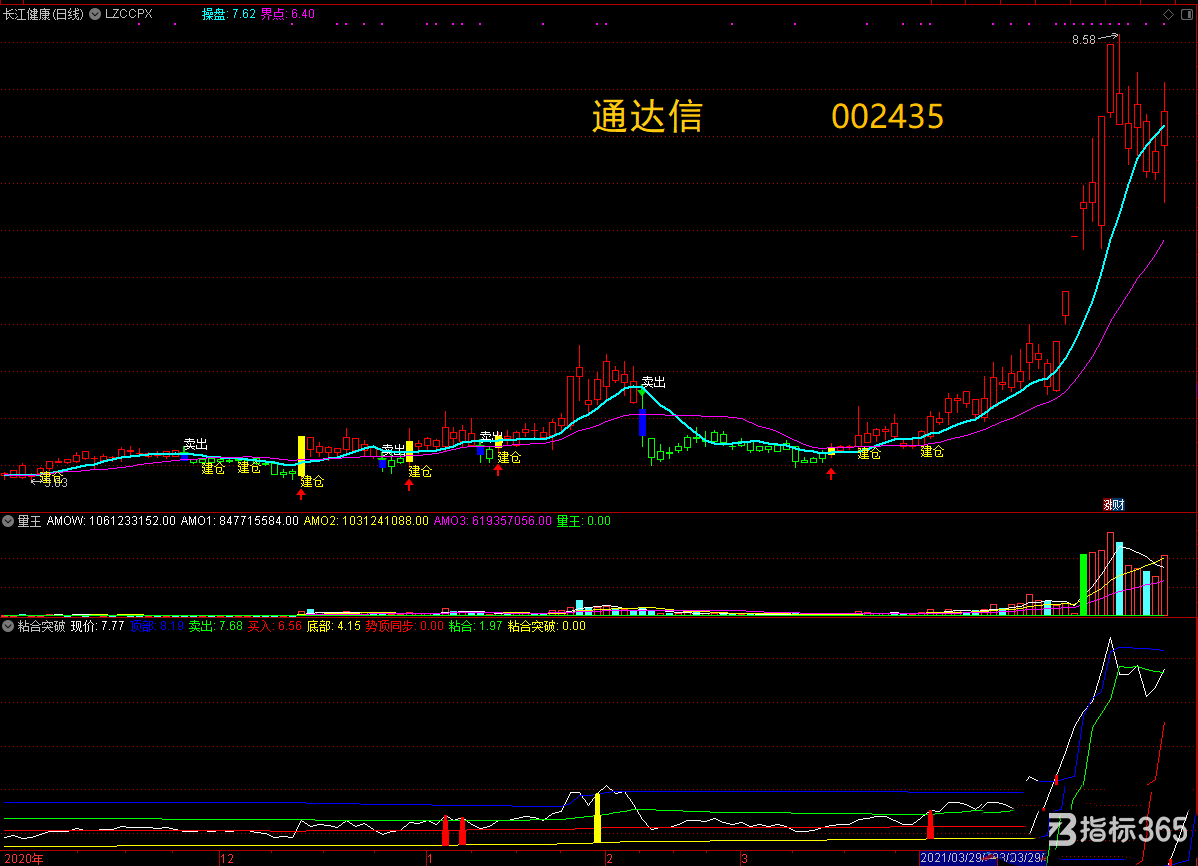Select 顶部: 8.19 value

point(157,626)
